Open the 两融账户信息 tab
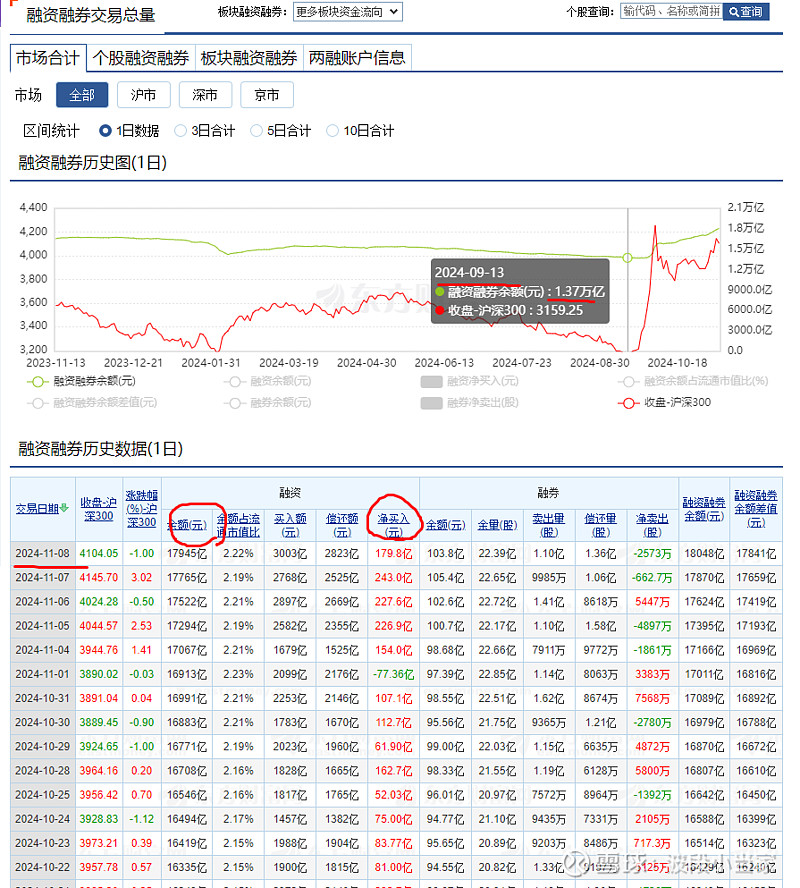 (x=357, y=58)
